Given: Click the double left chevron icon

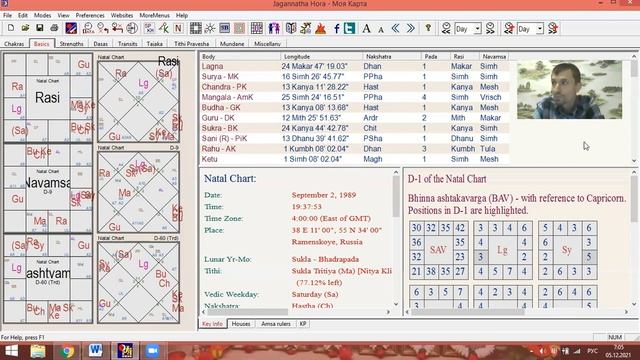Looking at the screenshot, I should [396, 28].
